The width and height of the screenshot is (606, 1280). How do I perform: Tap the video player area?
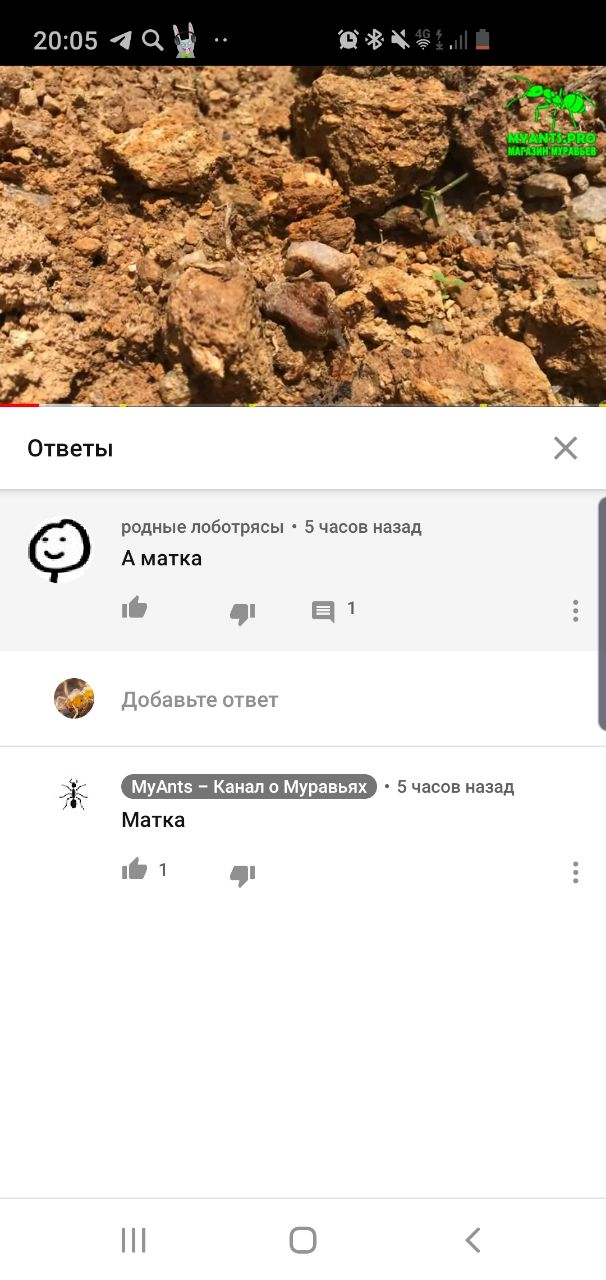click(x=303, y=235)
